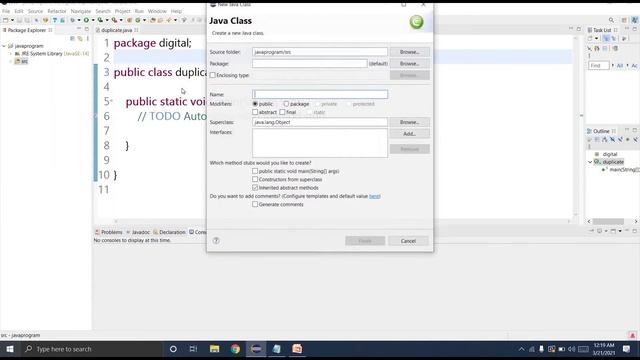Maximize the Package Explorer panel
Image resolution: width=640 pixels, height=360 pixels.
pyautogui.click(x=87, y=29)
